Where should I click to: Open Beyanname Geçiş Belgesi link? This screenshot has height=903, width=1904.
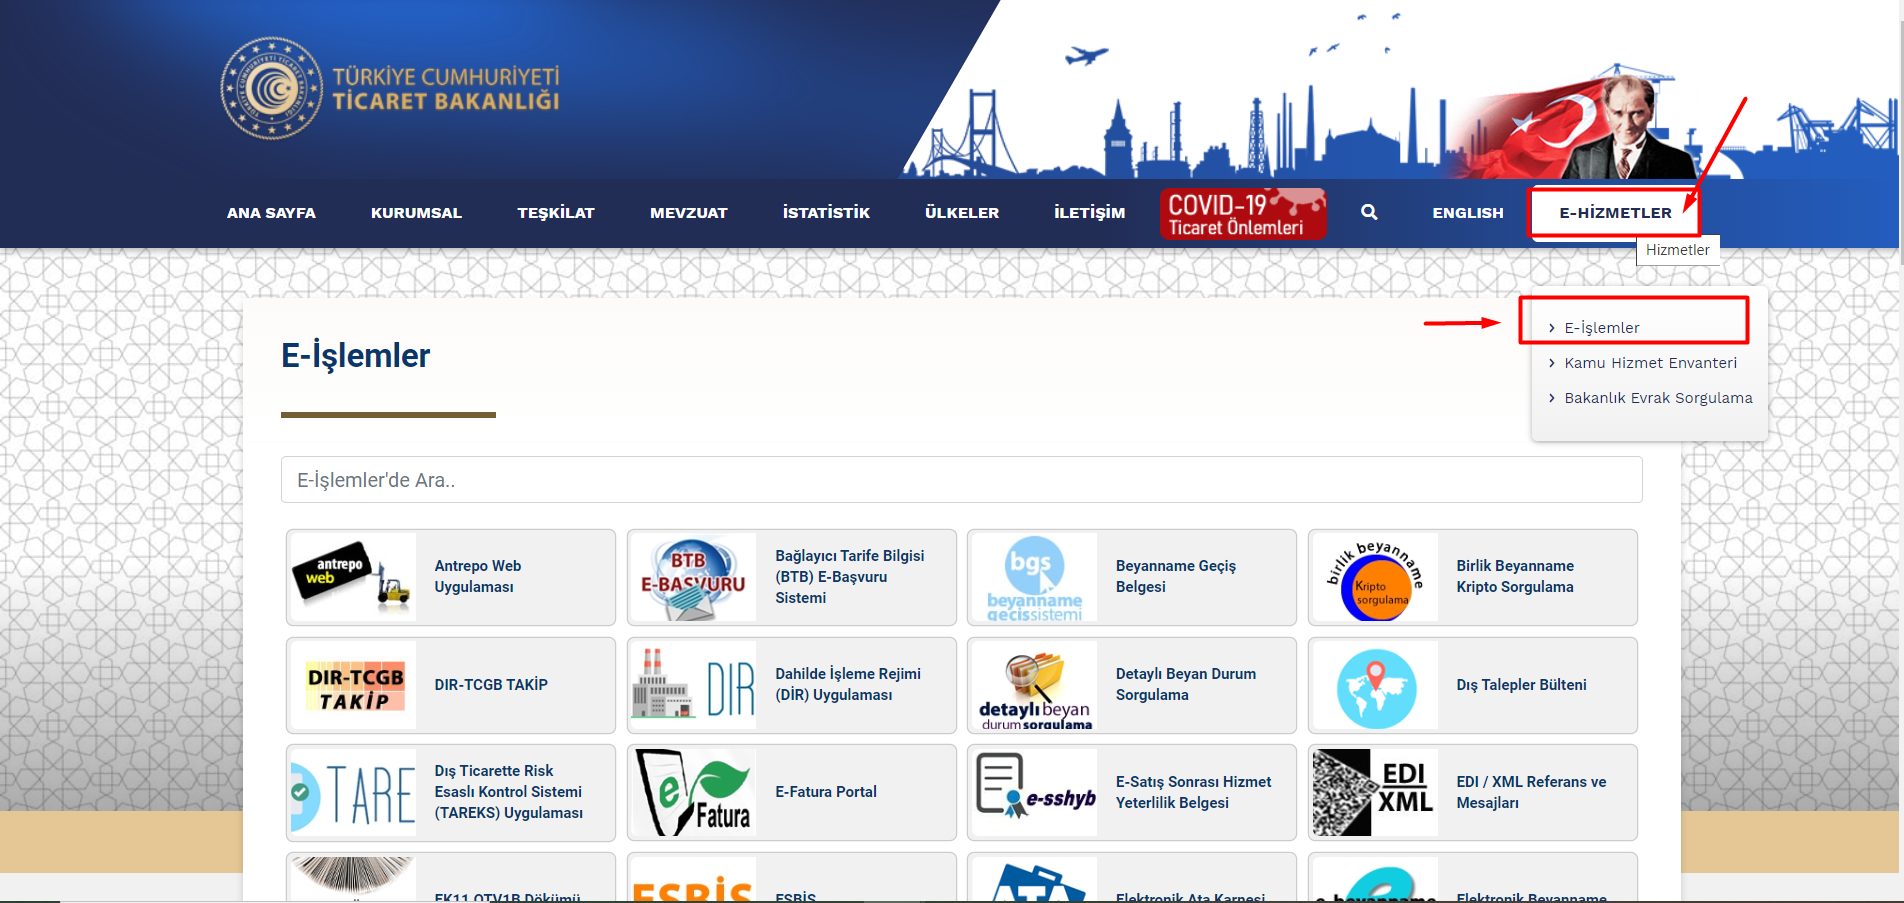point(1176,577)
